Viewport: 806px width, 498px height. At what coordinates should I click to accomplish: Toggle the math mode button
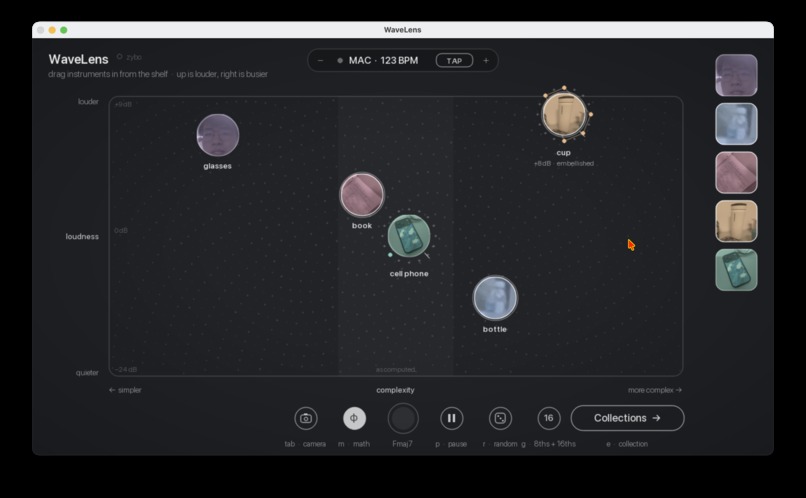pos(354,418)
